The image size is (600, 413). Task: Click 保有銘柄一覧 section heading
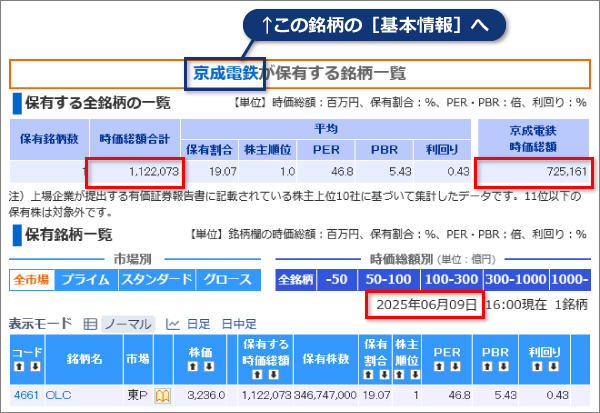point(68,235)
